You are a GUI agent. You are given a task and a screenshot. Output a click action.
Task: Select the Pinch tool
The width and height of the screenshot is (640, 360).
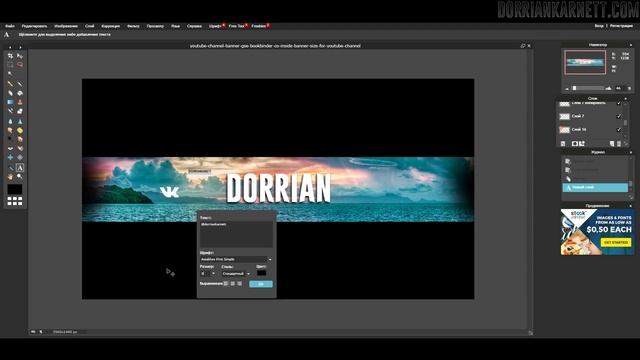(x=20, y=158)
